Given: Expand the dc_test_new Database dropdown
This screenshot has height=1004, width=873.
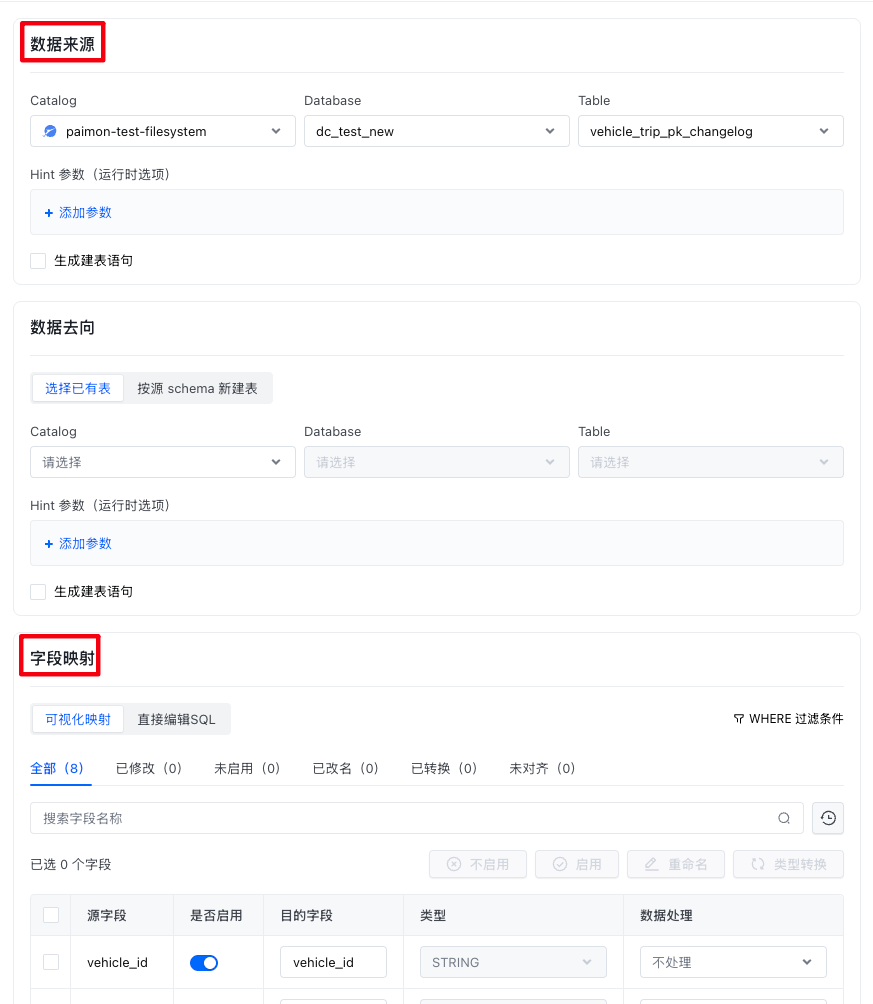Looking at the screenshot, I should point(437,131).
